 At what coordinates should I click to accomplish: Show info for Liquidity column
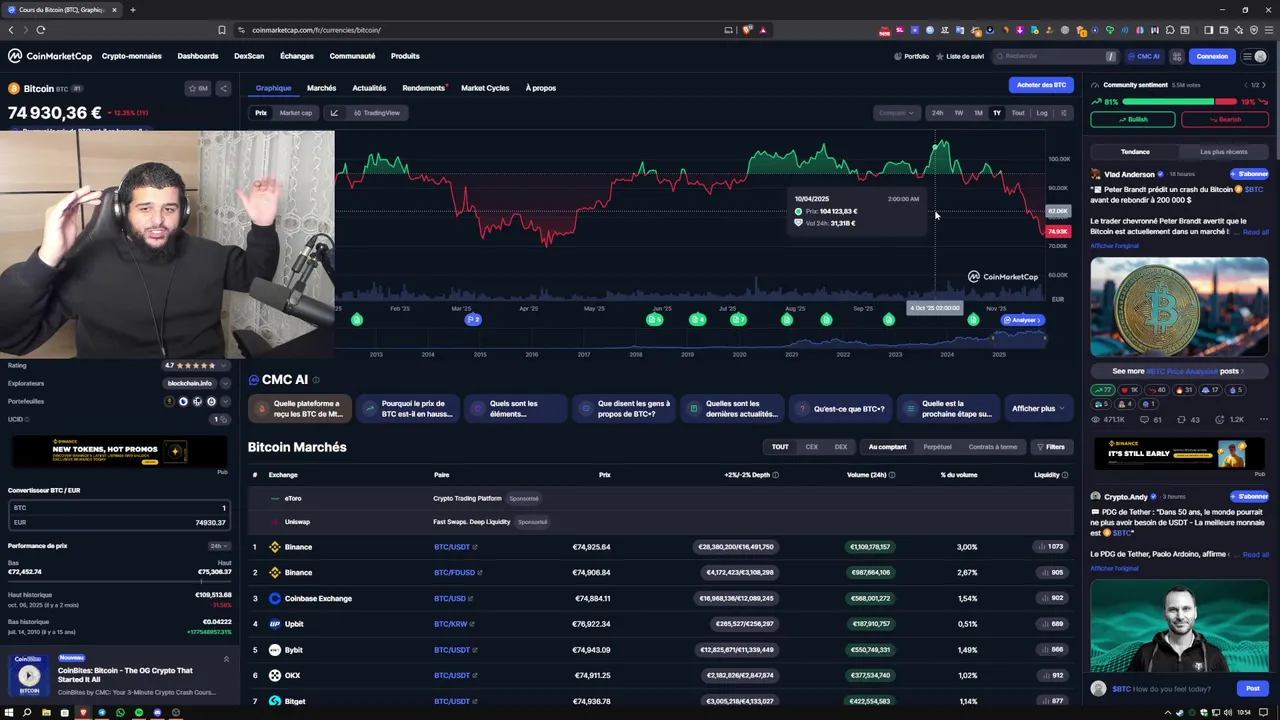point(1065,475)
